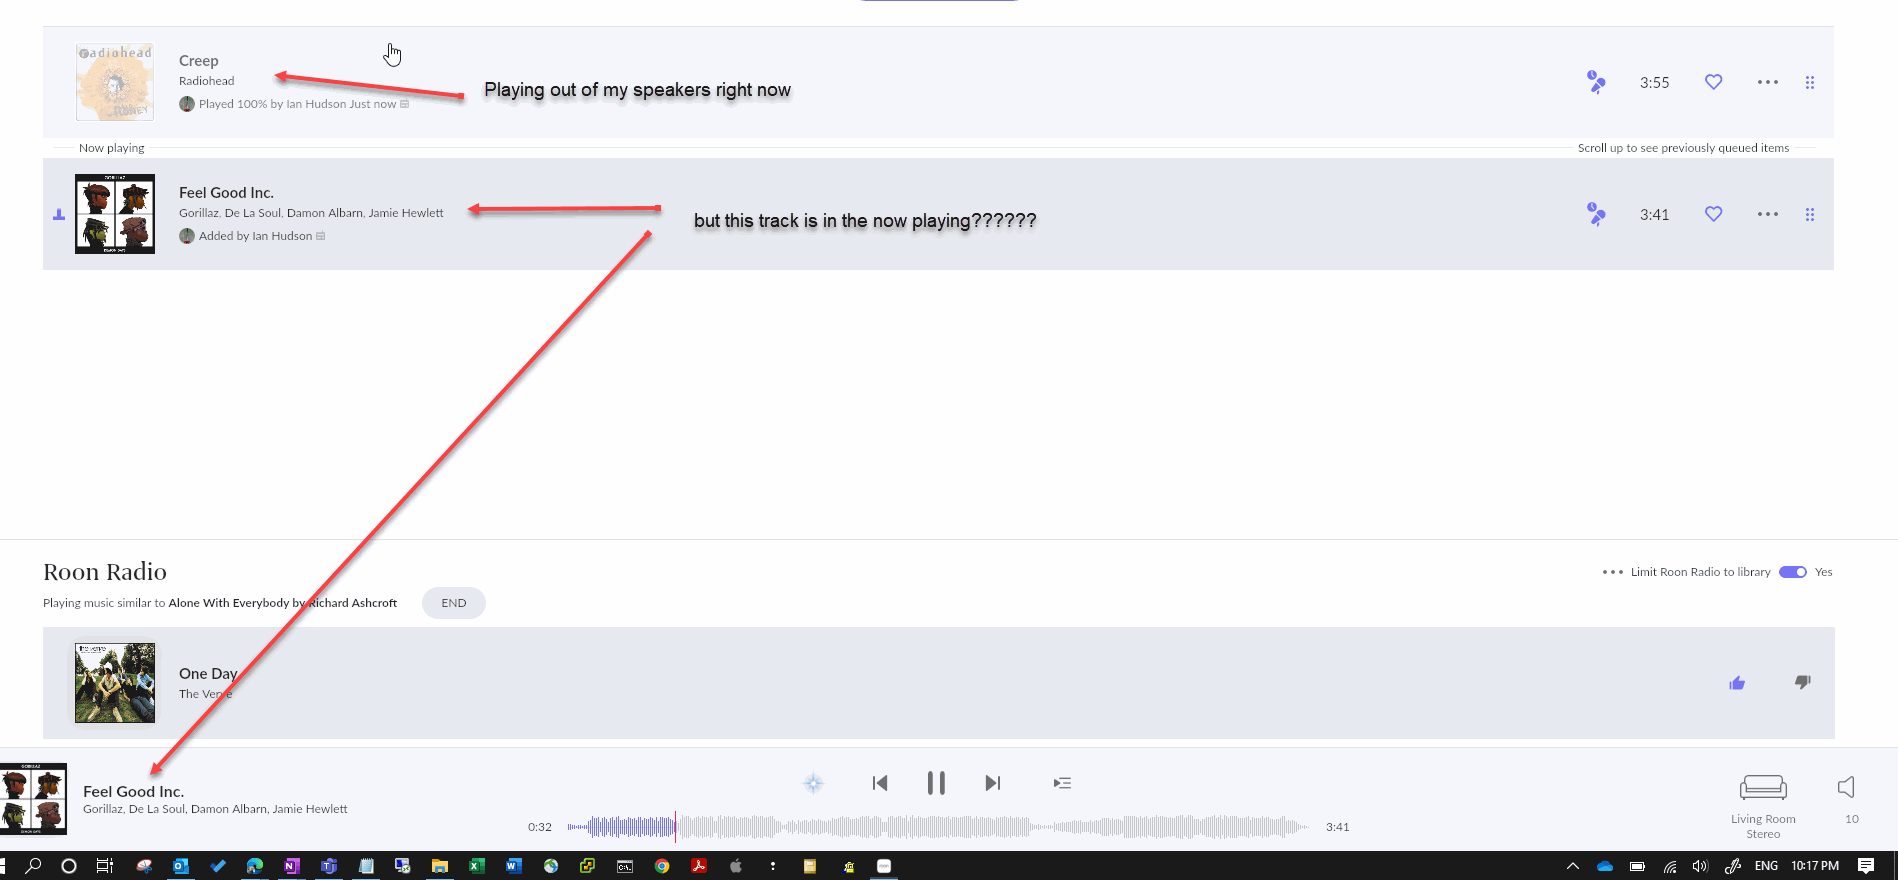Viewport: 1898px width, 880px height.
Task: Click the One Day track title
Action: [x=208, y=674]
